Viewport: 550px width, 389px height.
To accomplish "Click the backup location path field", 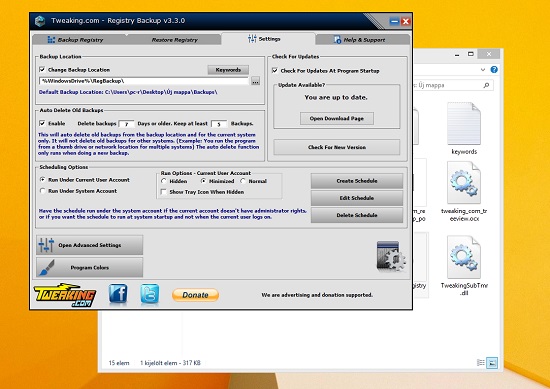I will pos(144,81).
